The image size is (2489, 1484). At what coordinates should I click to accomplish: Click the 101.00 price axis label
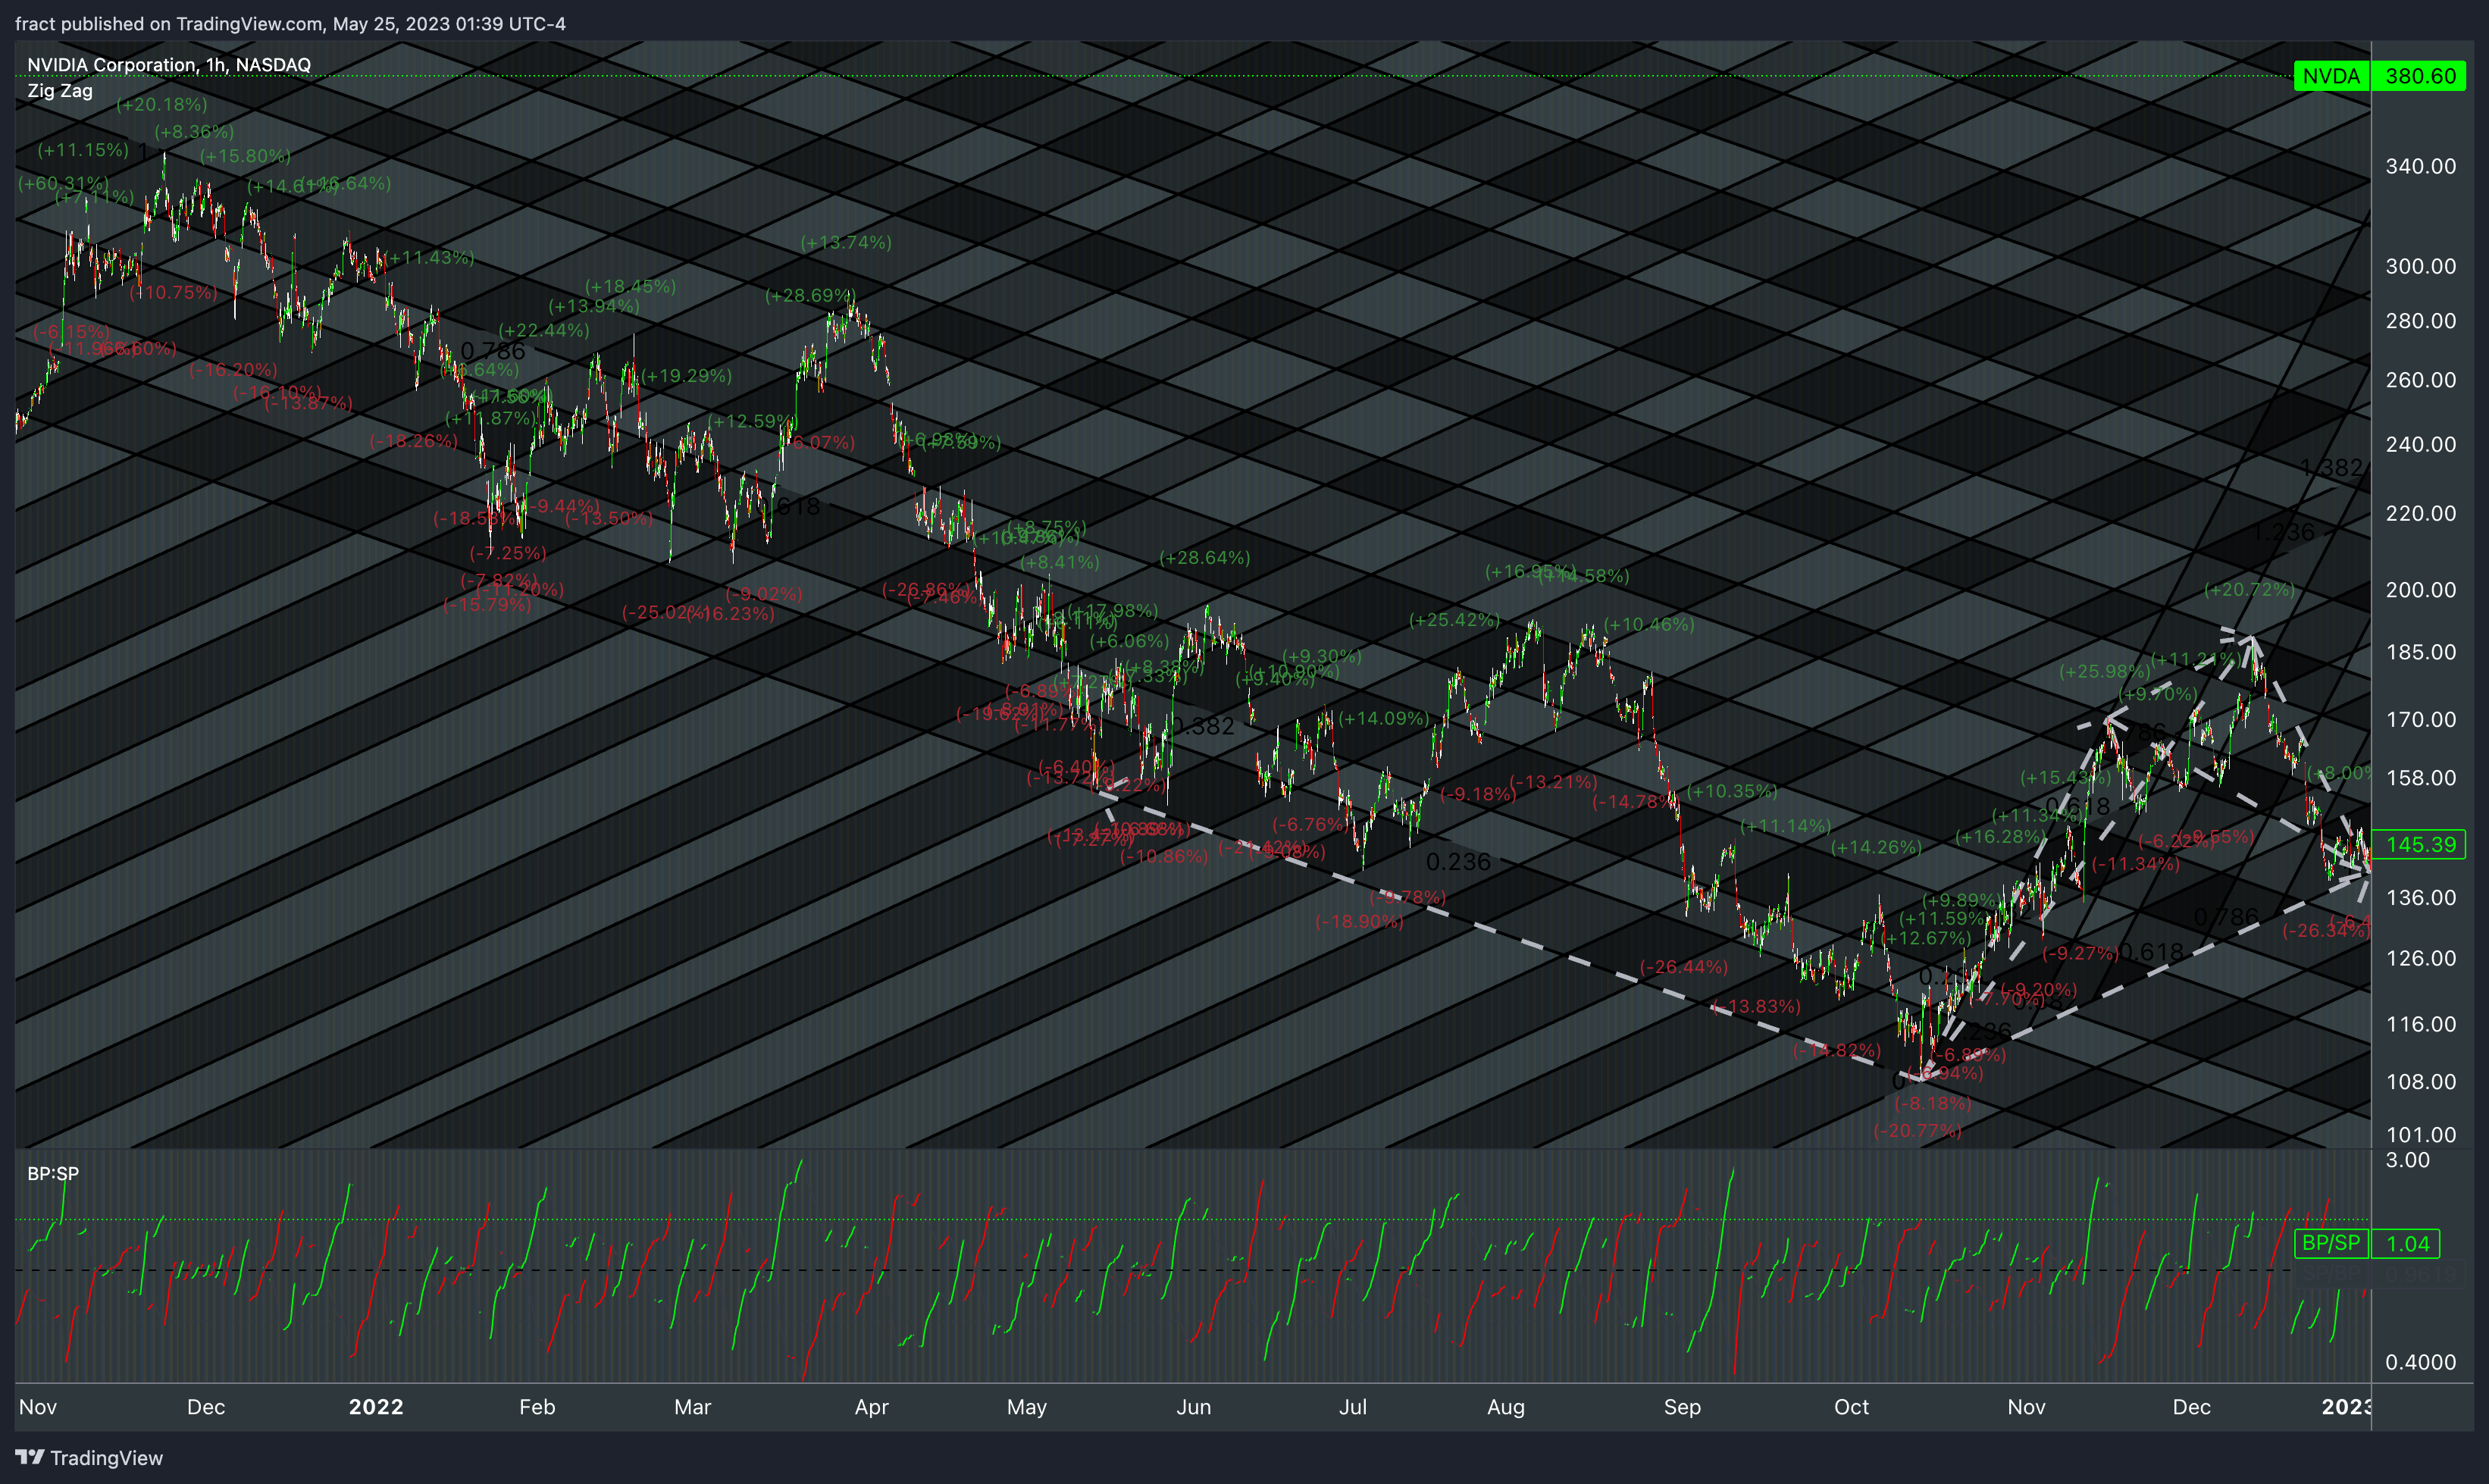point(2420,1135)
